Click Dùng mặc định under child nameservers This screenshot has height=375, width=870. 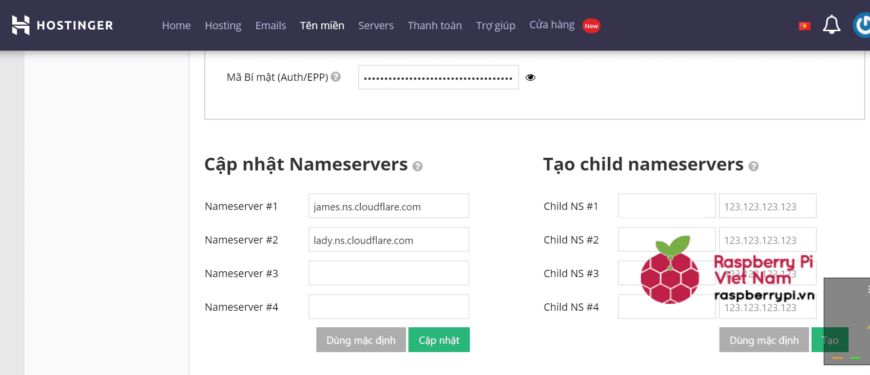pos(764,340)
